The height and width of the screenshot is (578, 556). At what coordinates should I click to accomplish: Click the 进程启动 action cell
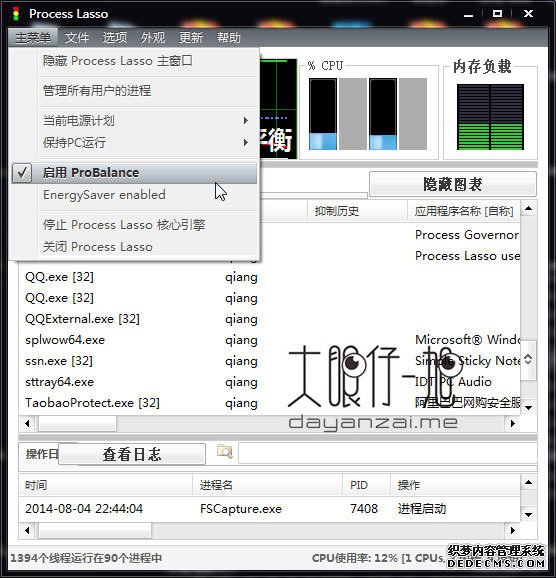coord(422,509)
